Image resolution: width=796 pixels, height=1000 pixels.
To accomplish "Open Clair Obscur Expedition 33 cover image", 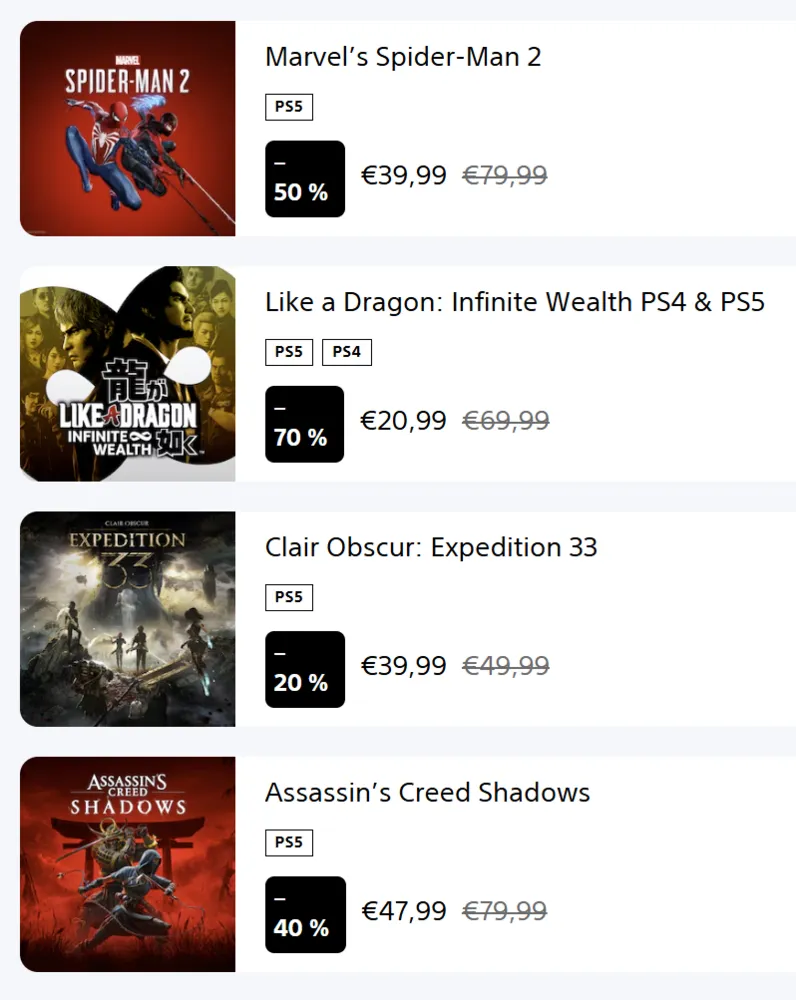I will pos(127,619).
